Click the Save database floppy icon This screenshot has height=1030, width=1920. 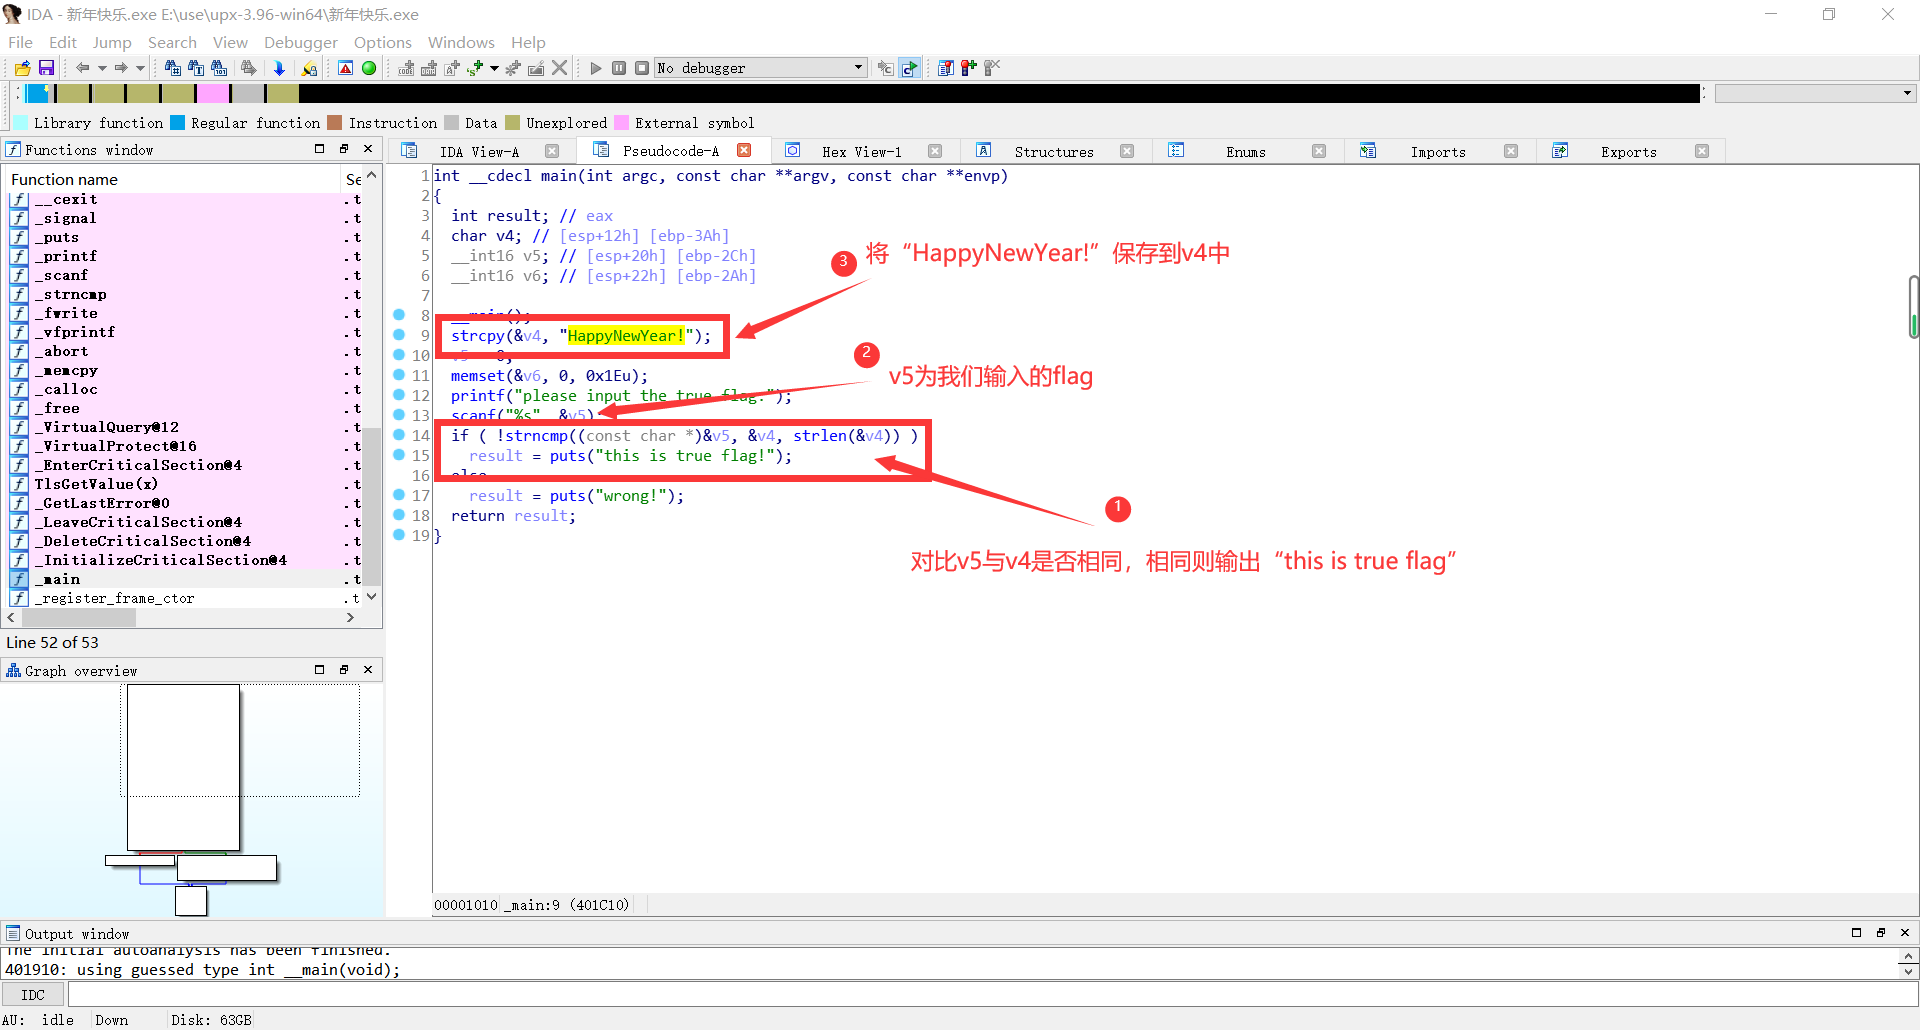click(46, 68)
